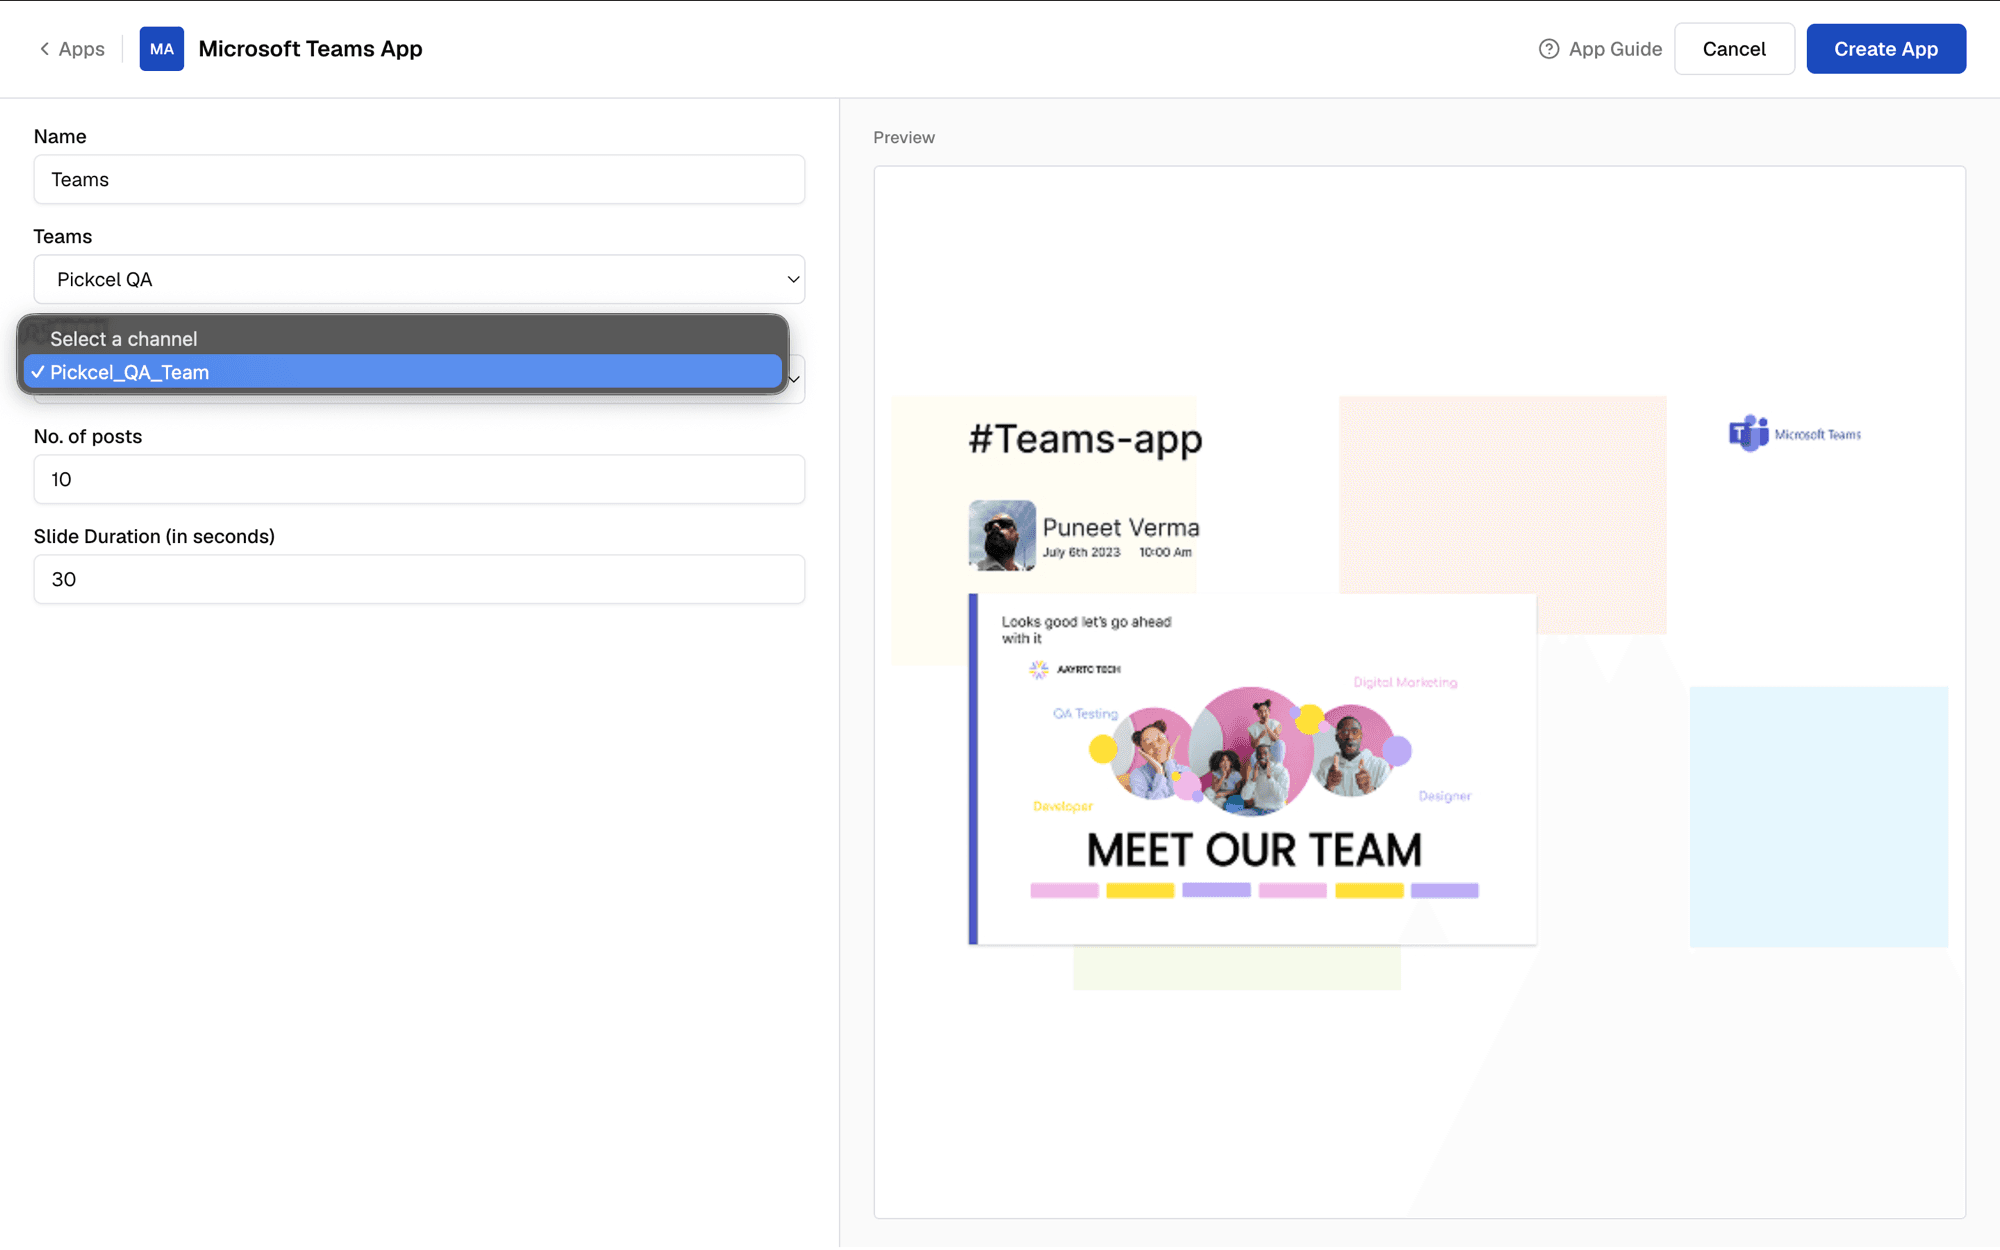The height and width of the screenshot is (1250, 2000).
Task: Select the Pickcel_QA_Team channel option
Action: tap(403, 372)
